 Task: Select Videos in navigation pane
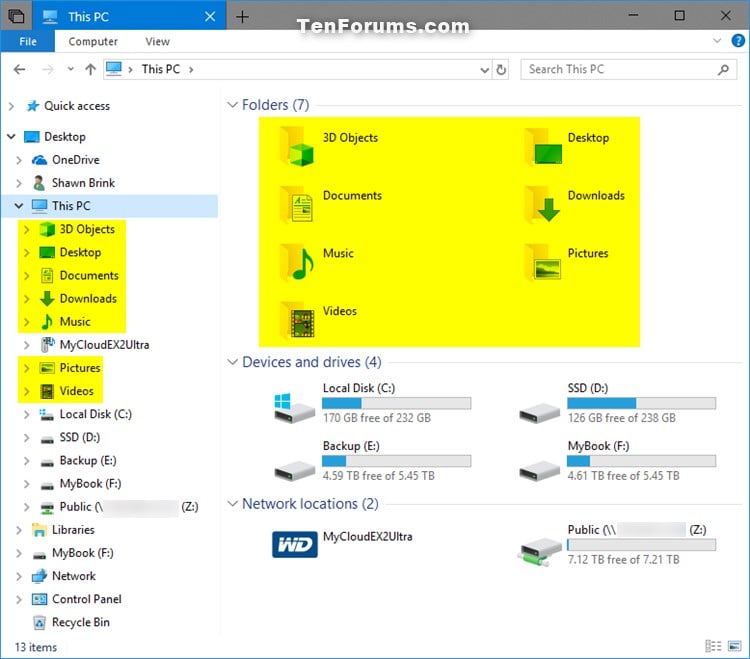pyautogui.click(x=76, y=391)
